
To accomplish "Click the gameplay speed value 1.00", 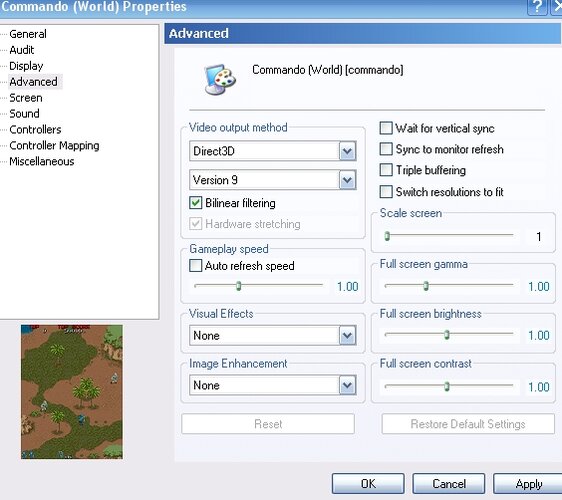I will (x=347, y=286).
